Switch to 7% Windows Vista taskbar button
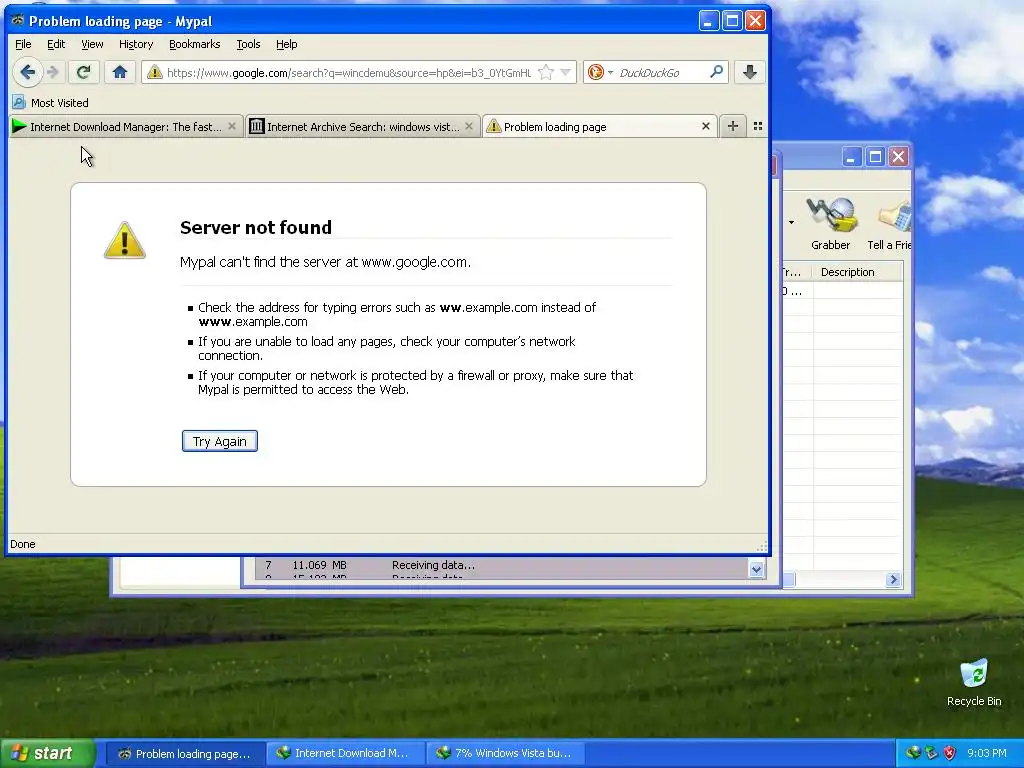Viewport: 1024px width, 768px height. tap(504, 754)
